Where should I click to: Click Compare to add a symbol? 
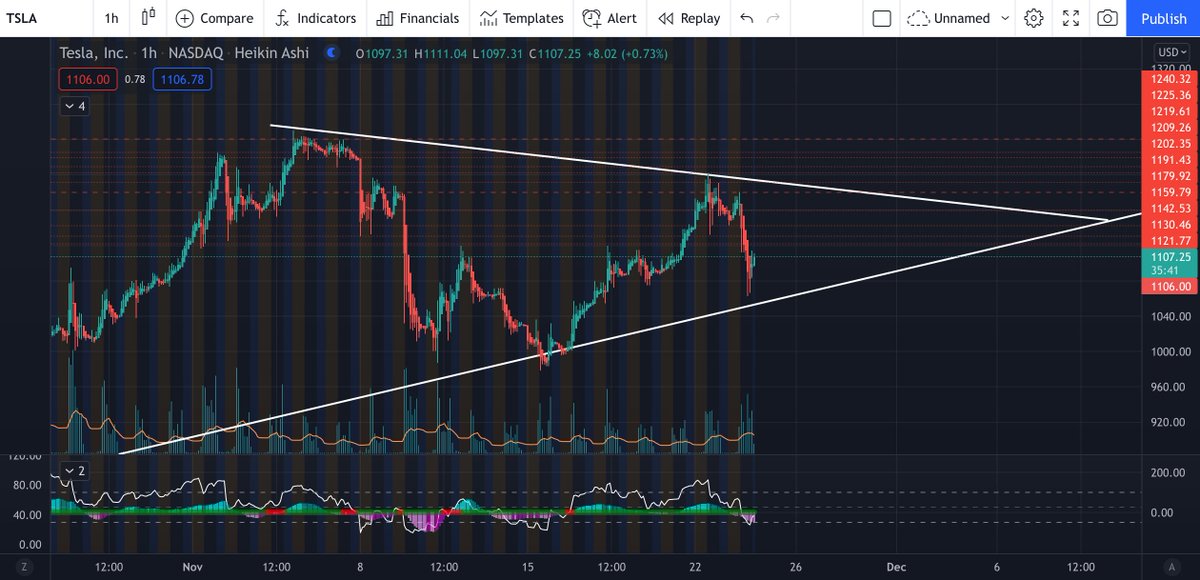214,18
